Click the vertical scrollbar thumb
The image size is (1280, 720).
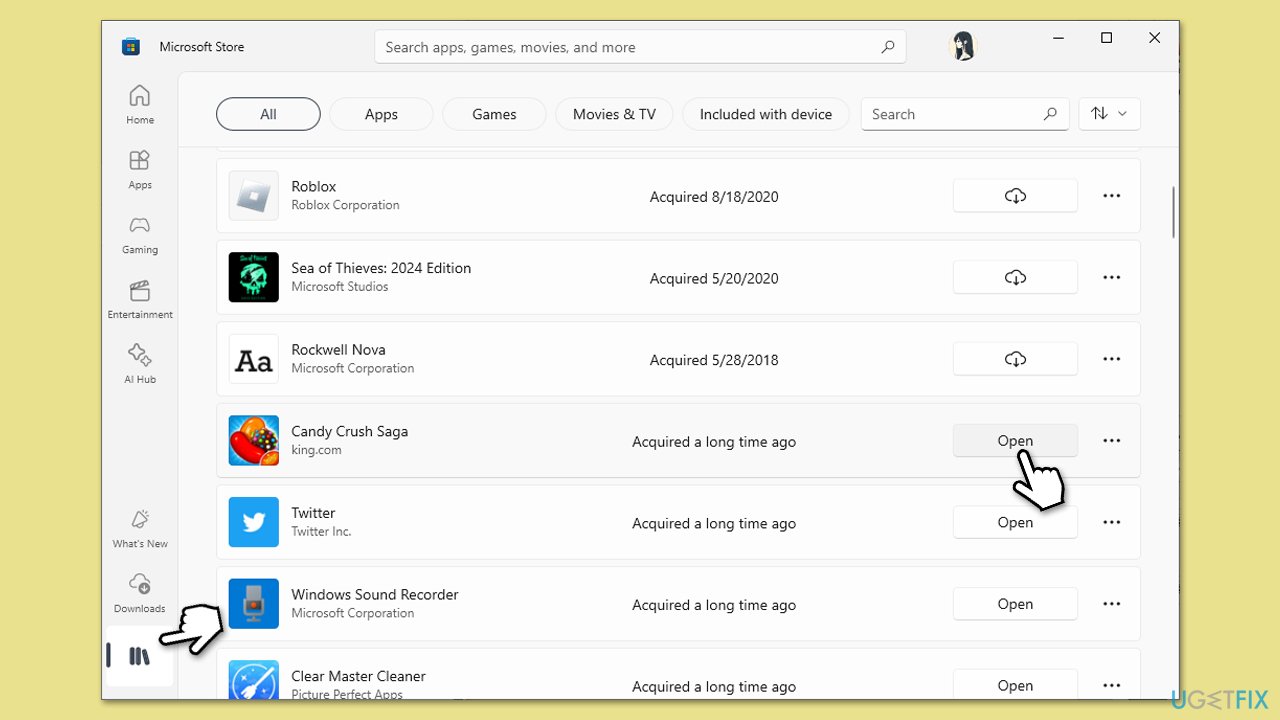[x=1173, y=212]
